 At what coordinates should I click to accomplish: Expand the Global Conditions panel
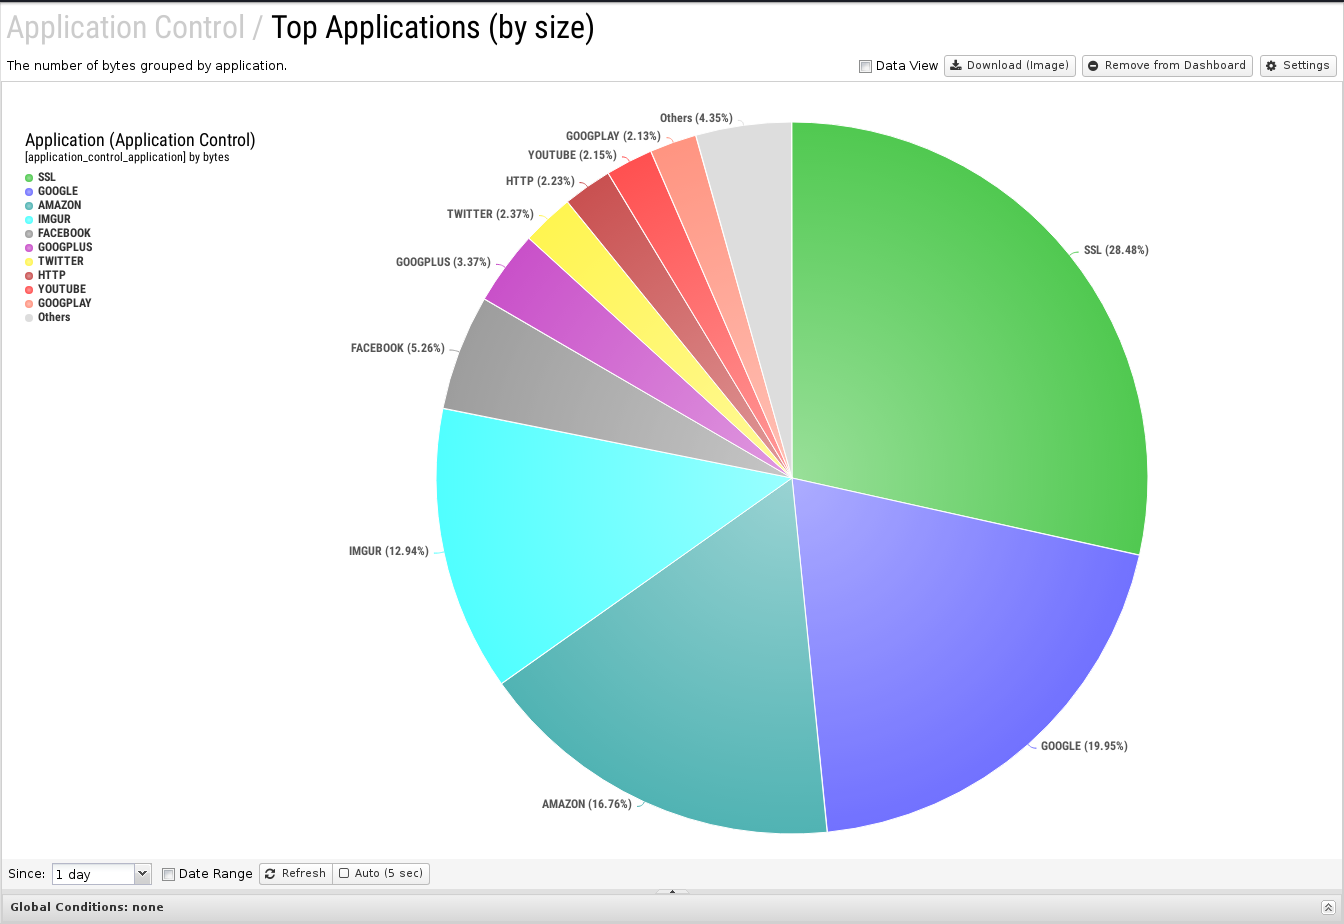(x=1327, y=907)
